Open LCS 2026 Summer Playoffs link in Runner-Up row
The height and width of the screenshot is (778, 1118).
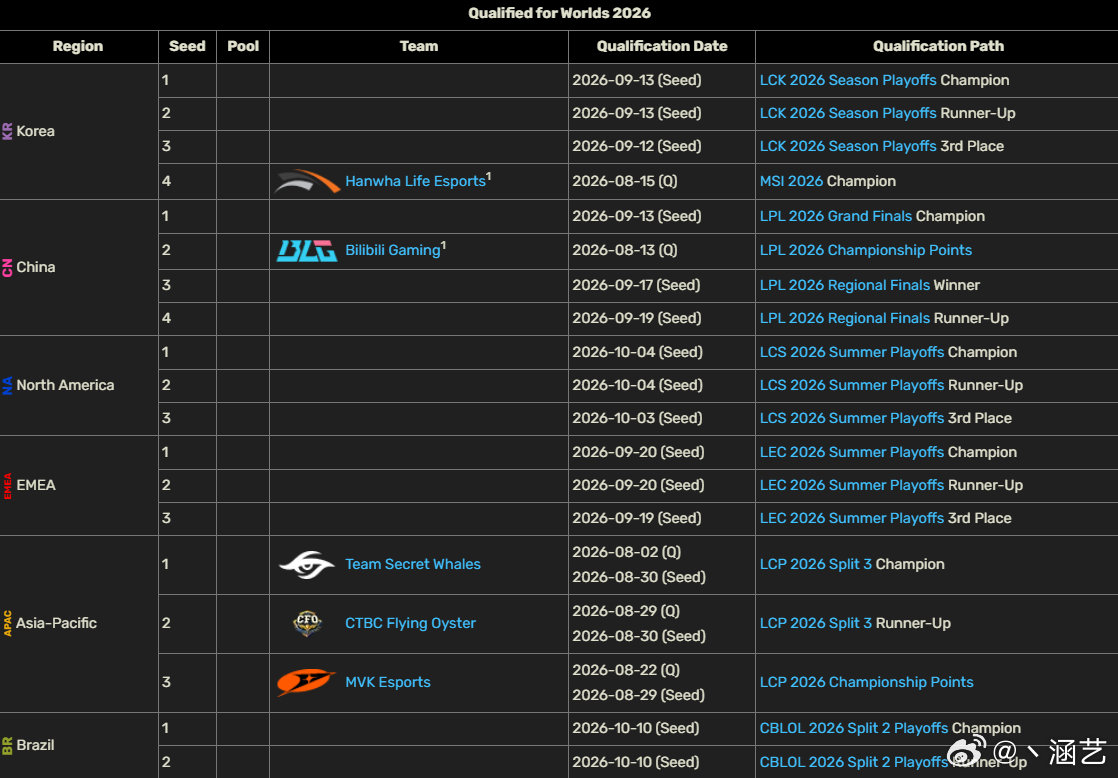pyautogui.click(x=851, y=385)
